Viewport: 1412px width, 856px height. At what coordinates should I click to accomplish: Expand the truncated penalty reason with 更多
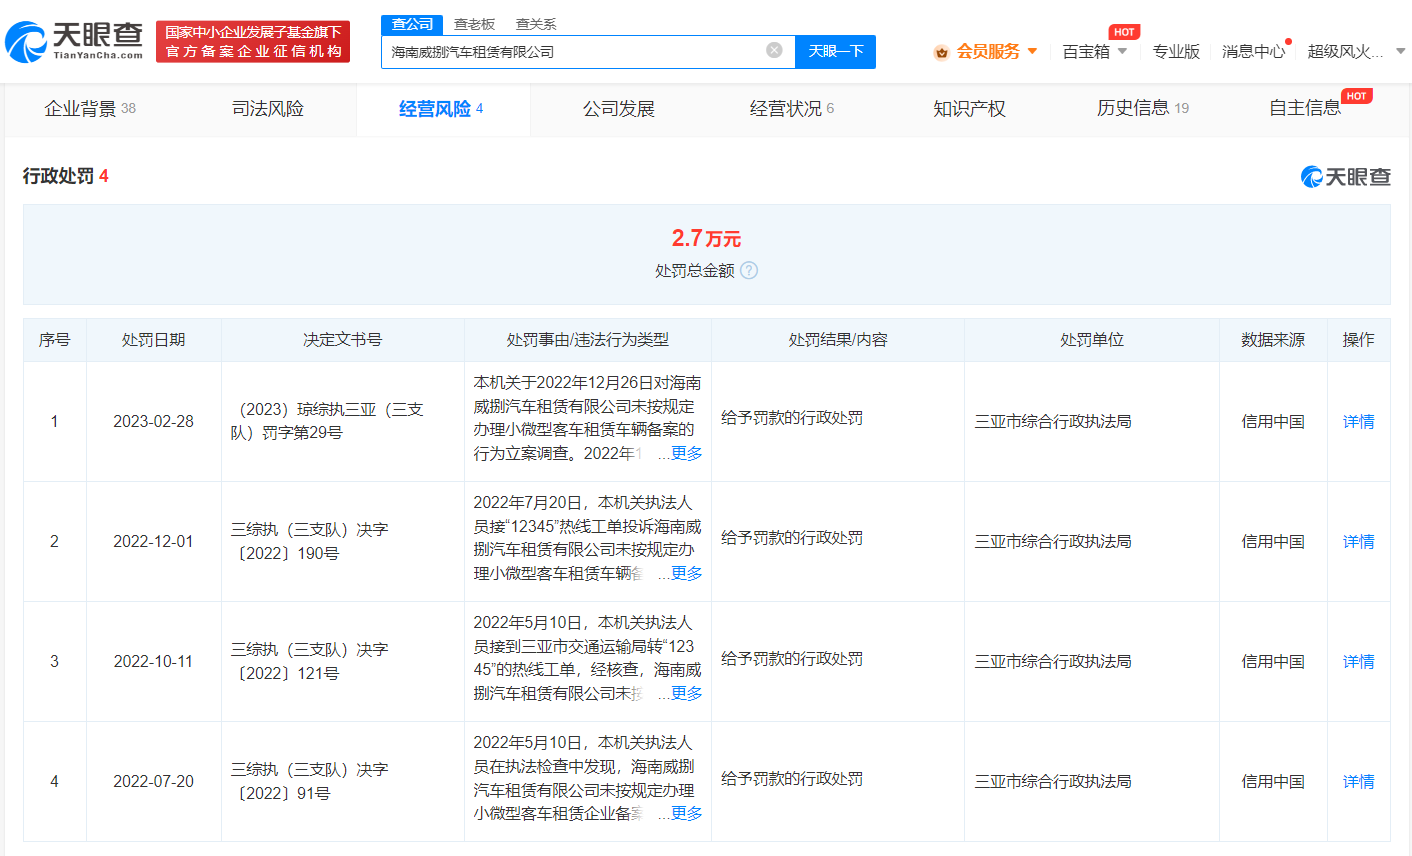click(x=688, y=453)
